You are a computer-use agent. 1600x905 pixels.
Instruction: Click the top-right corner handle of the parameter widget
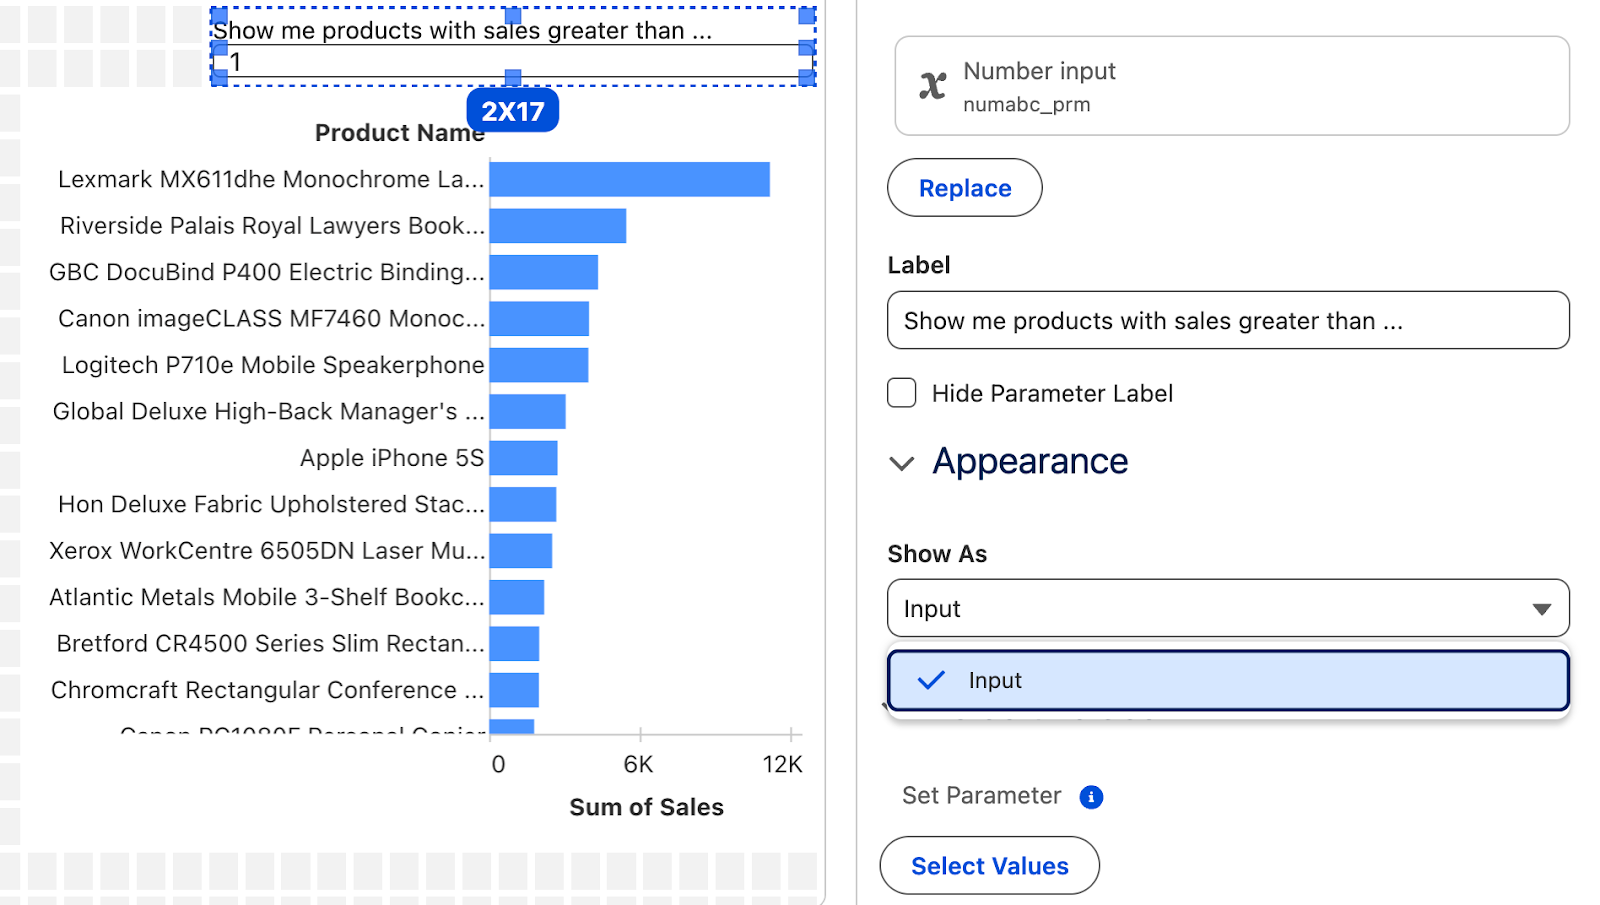point(806,15)
